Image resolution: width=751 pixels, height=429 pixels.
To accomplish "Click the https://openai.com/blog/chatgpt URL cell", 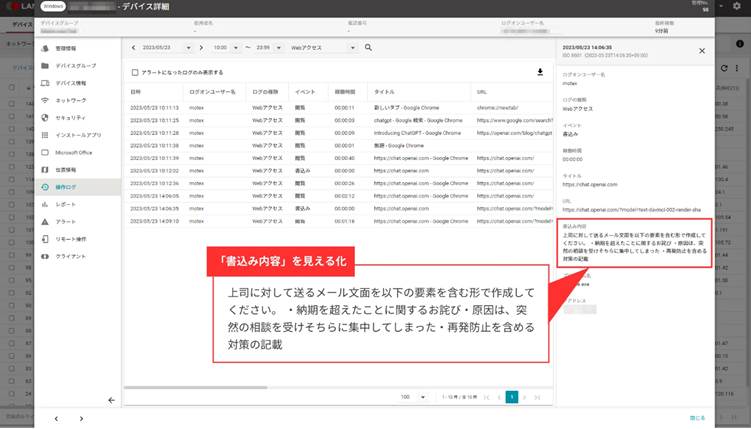I will click(x=514, y=133).
